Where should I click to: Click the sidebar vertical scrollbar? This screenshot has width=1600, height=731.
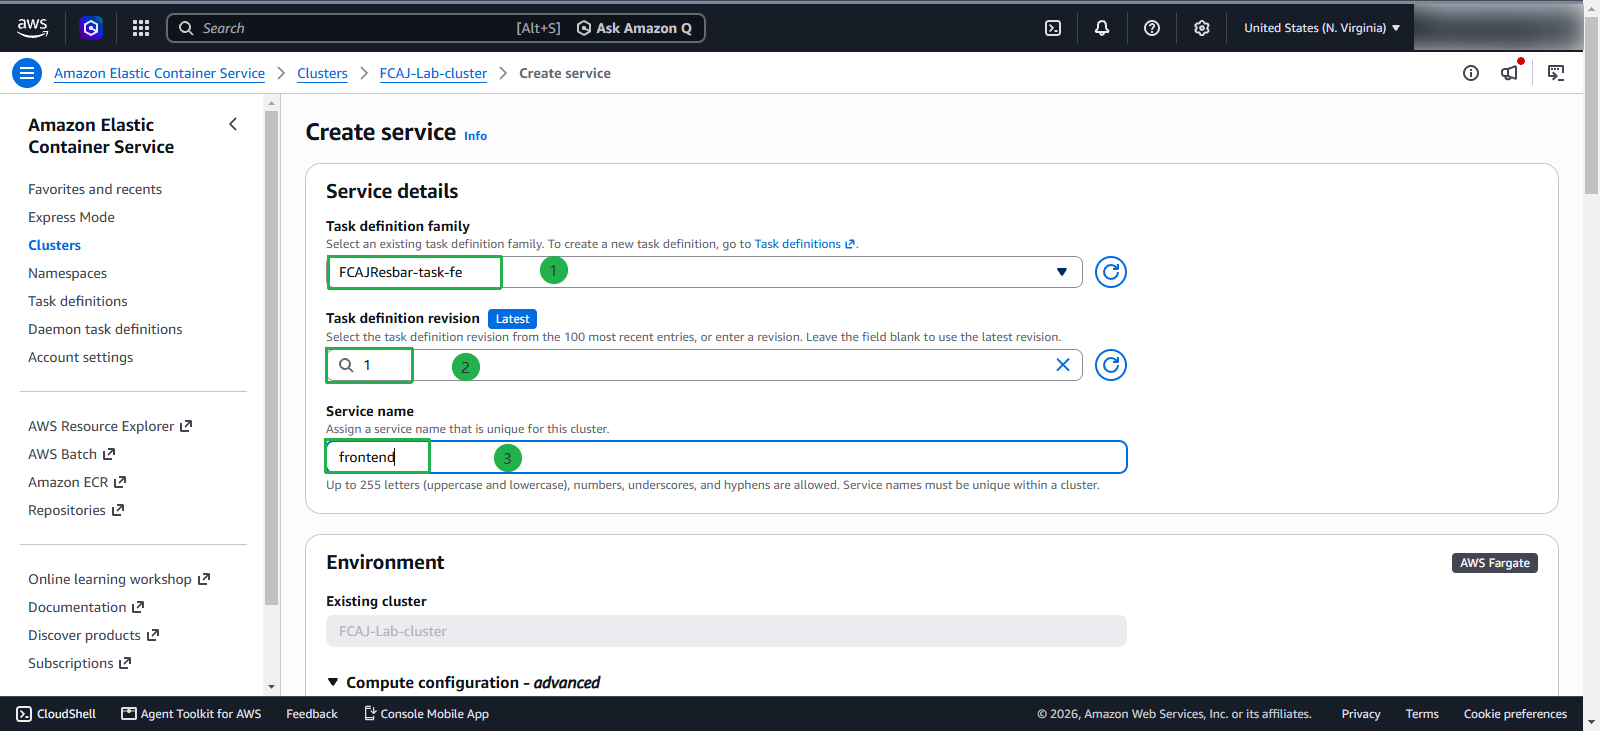[271, 356]
